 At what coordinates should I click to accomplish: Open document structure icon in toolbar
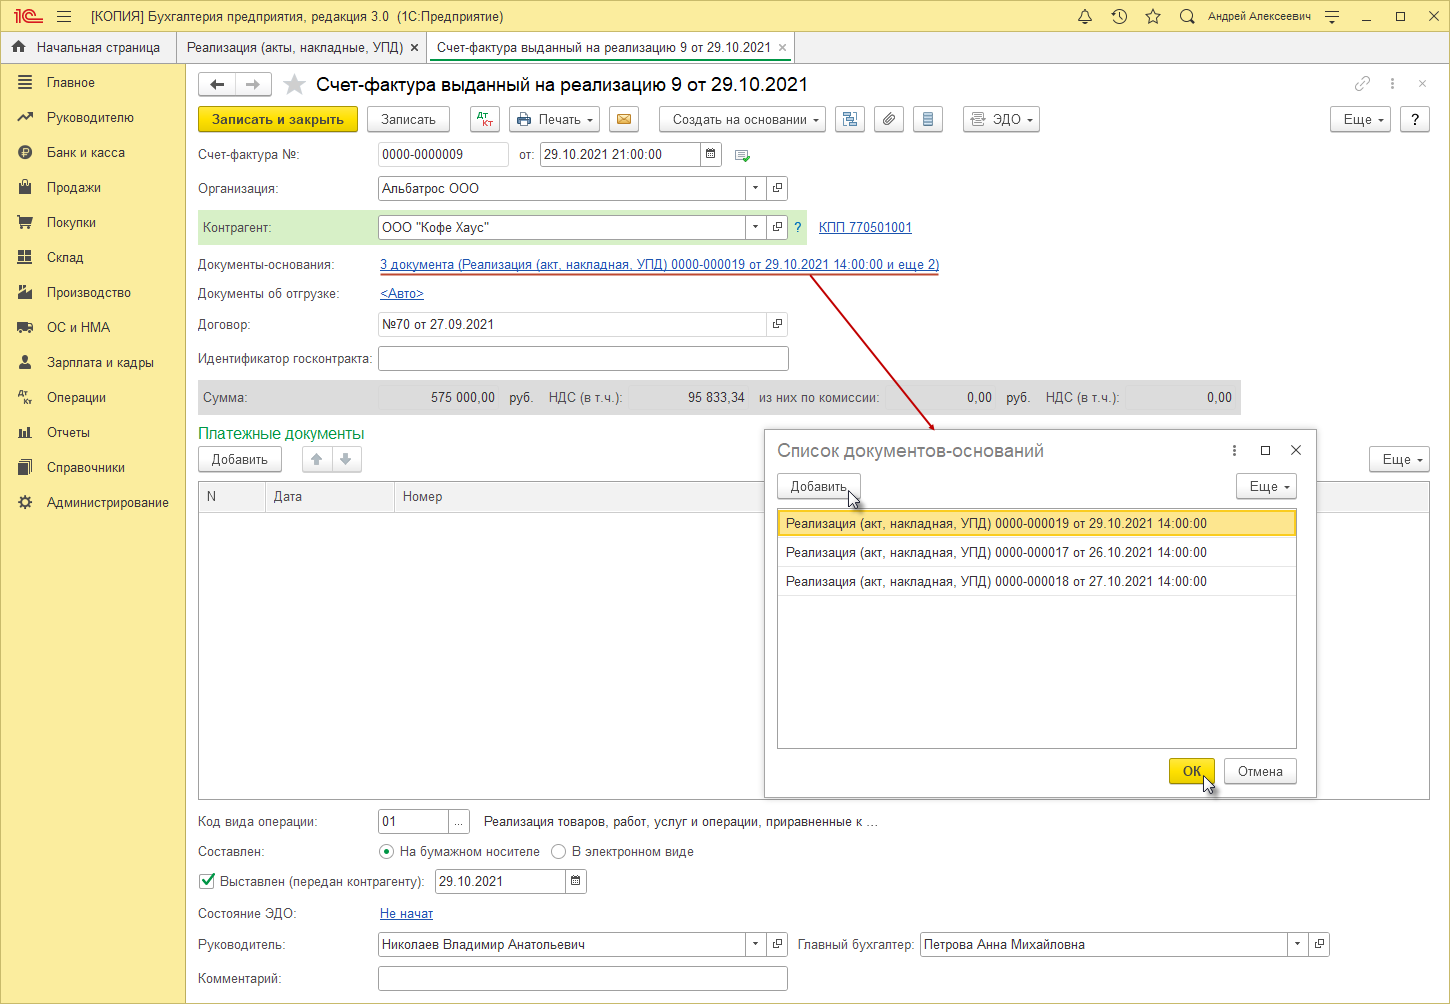point(850,119)
